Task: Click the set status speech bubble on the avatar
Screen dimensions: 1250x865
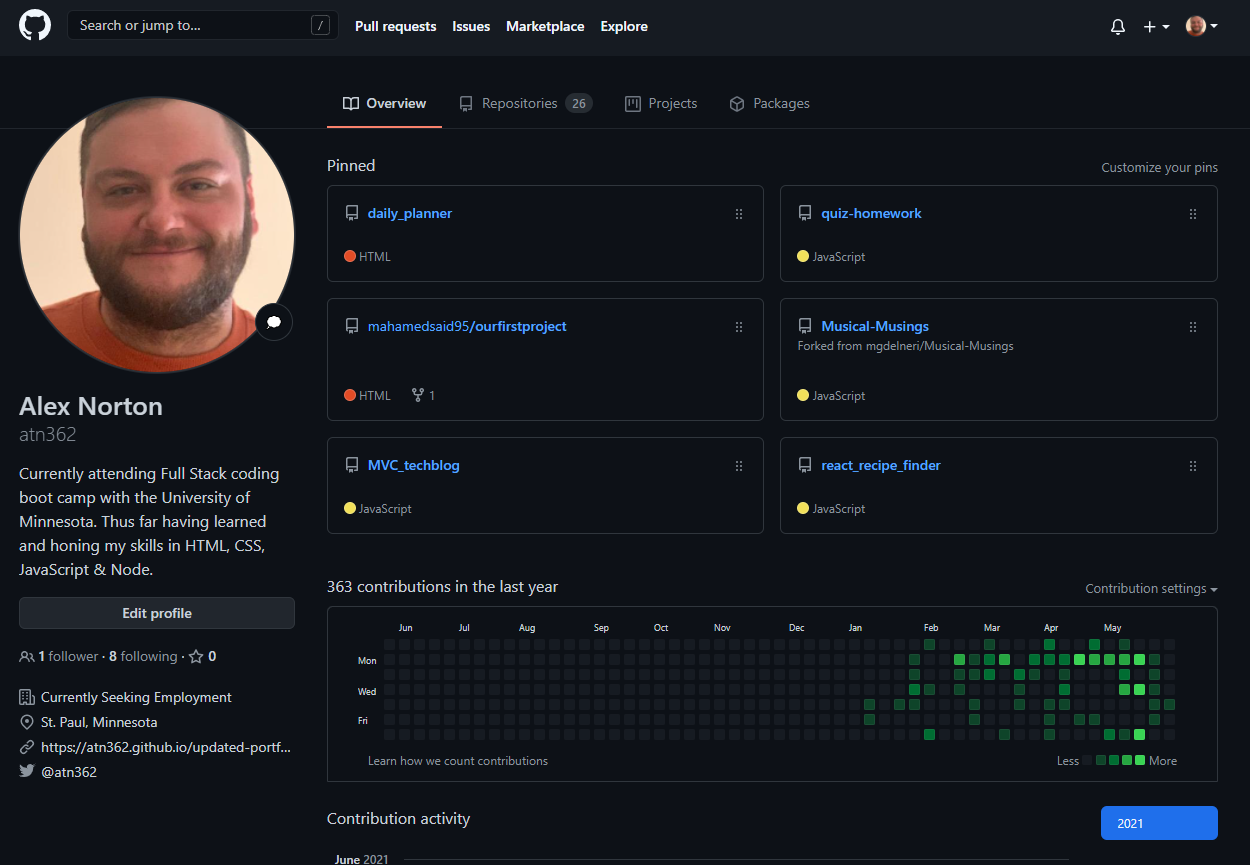Action: 274,322
